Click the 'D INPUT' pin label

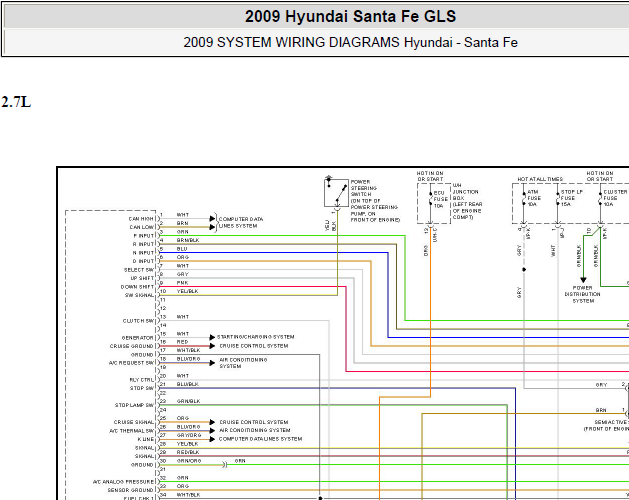pyautogui.click(x=144, y=261)
